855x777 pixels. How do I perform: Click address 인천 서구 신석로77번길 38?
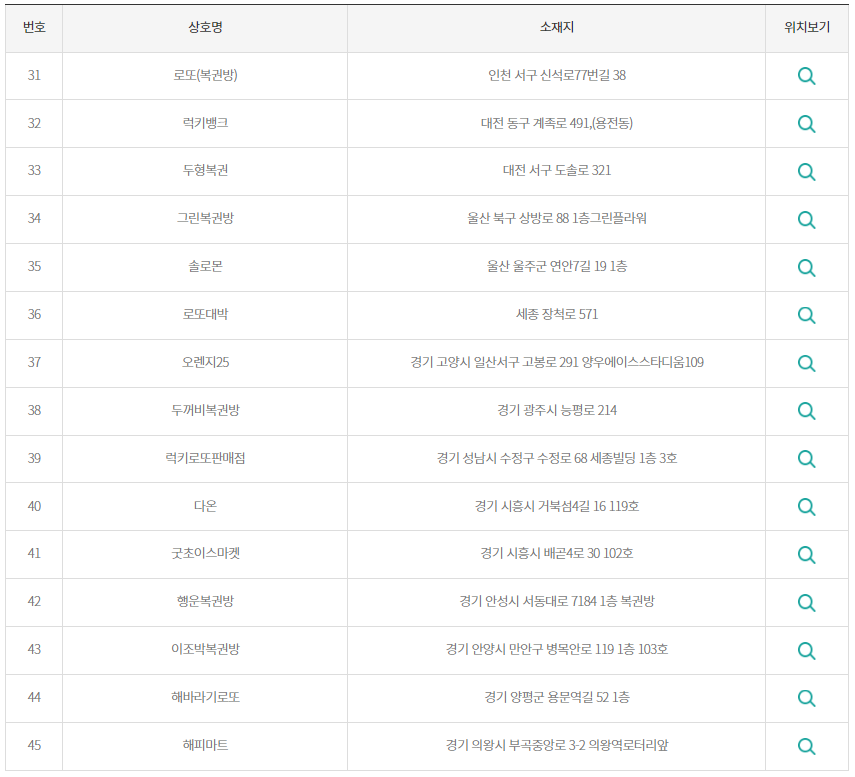pos(557,75)
